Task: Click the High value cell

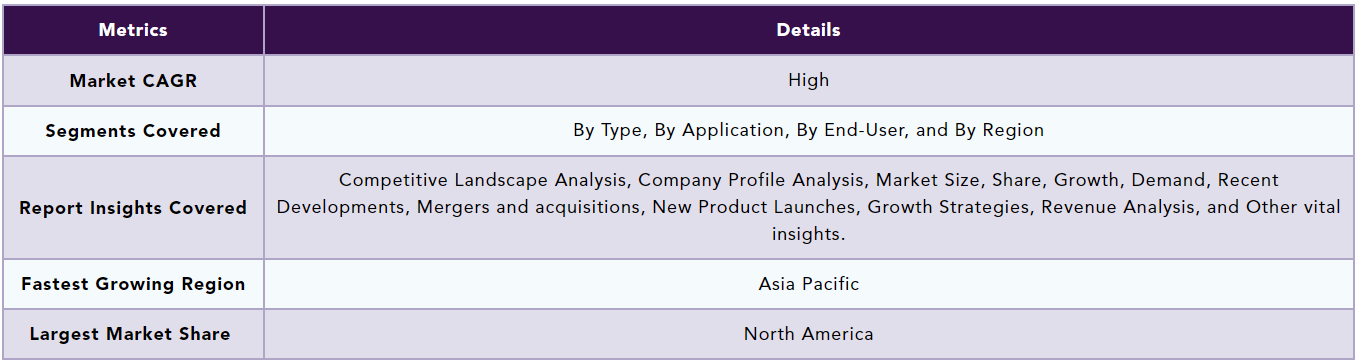Action: 809,80
